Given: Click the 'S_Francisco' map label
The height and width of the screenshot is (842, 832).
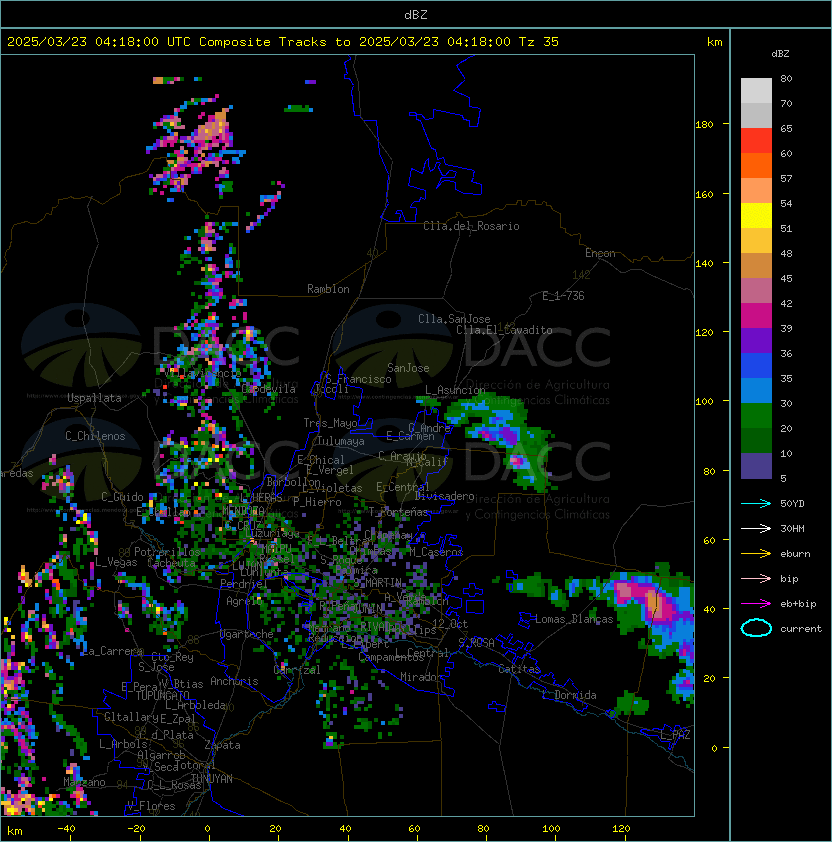Looking at the screenshot, I should tap(358, 379).
